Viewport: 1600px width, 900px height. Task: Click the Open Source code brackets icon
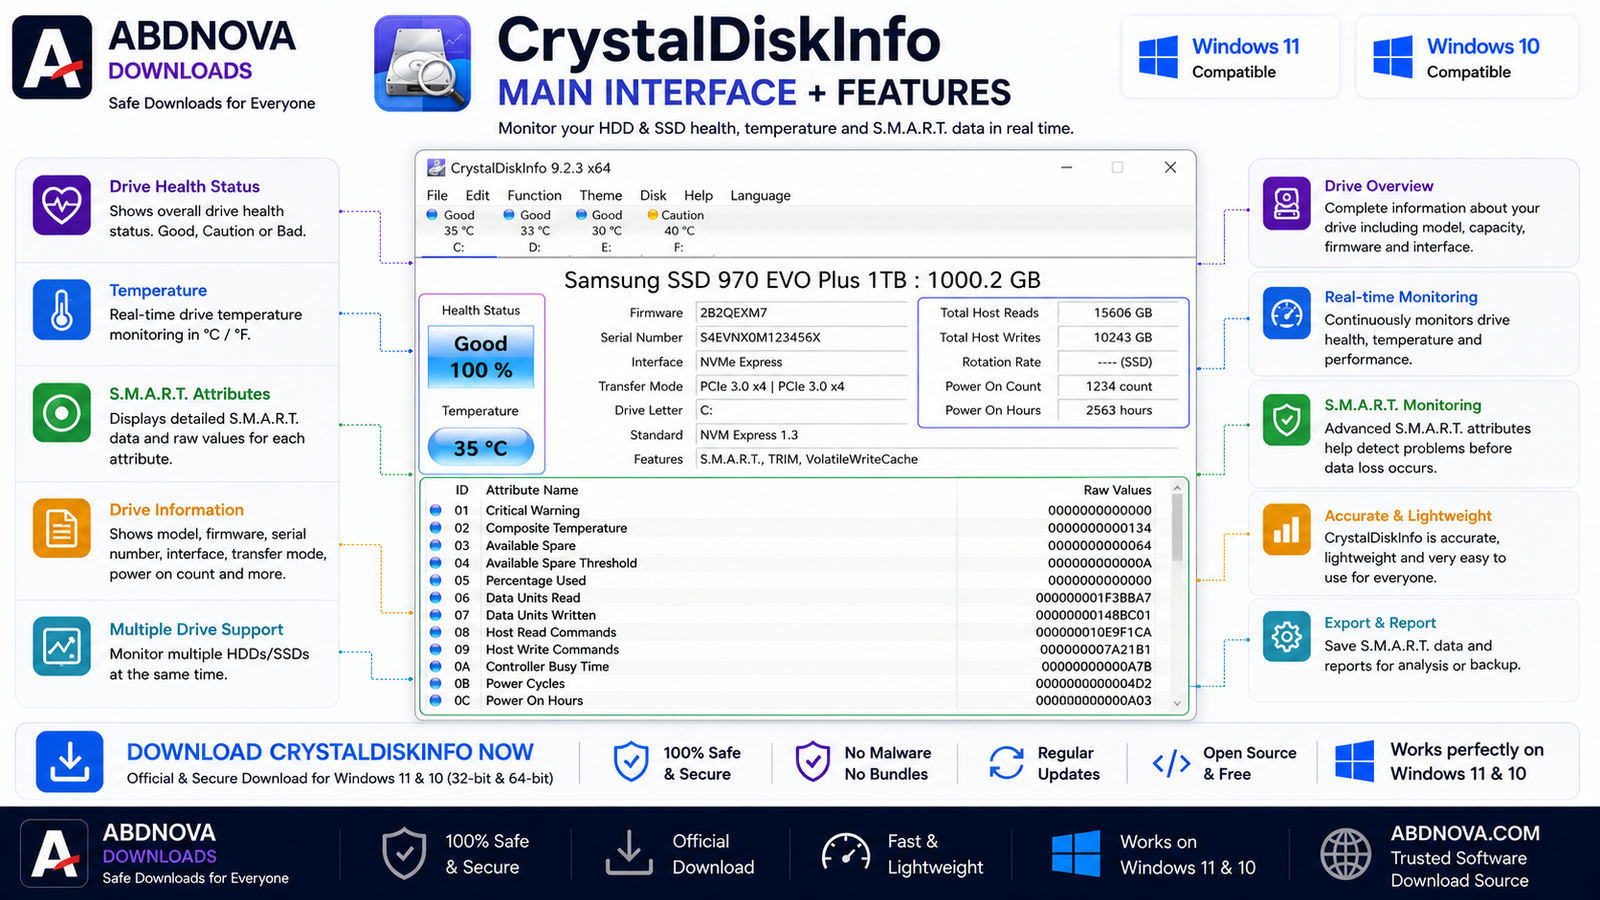click(x=1171, y=764)
